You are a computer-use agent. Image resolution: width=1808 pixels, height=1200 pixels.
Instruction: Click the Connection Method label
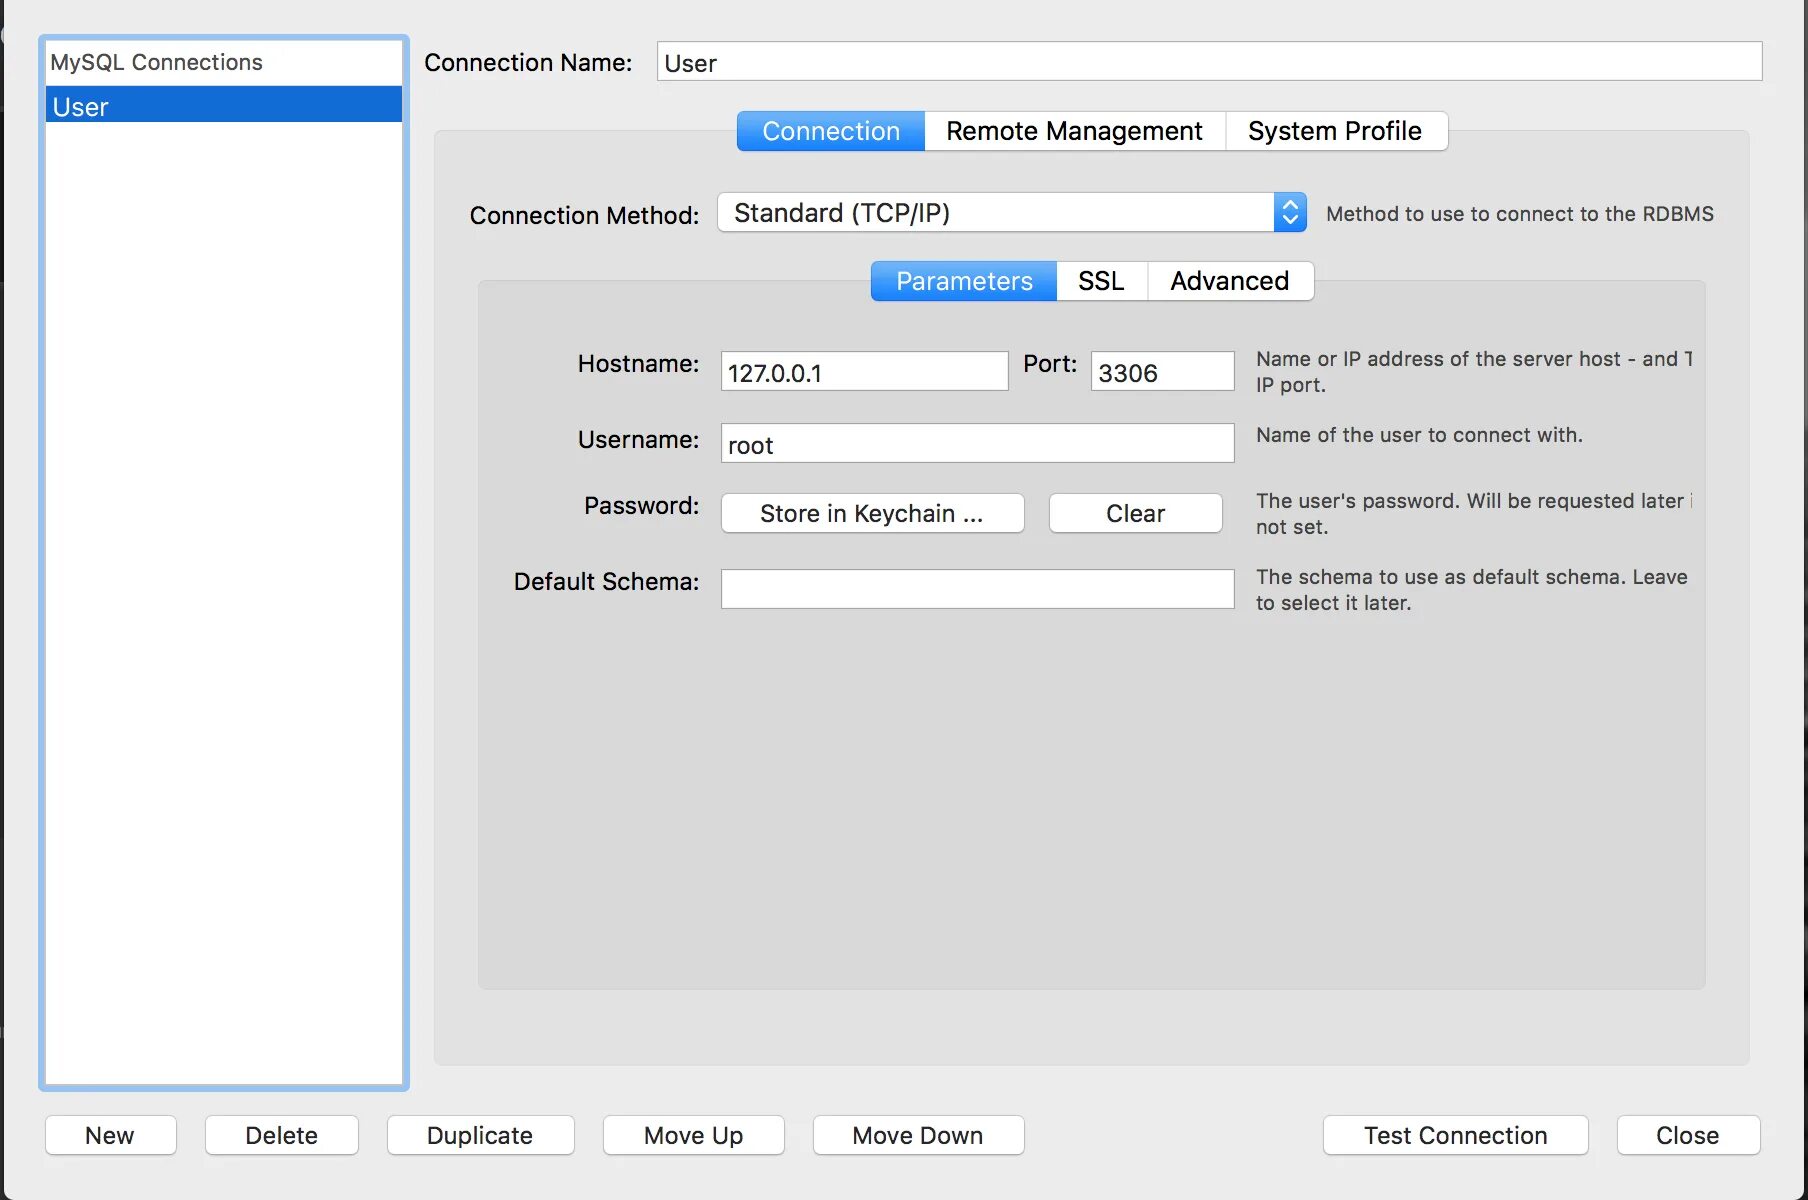coord(584,215)
